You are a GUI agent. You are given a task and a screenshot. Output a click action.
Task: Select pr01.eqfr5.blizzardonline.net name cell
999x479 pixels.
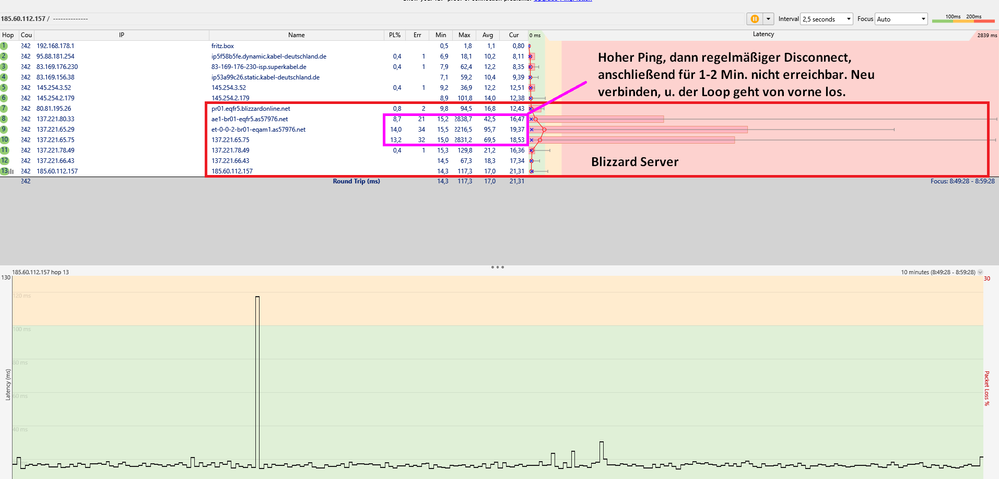[x=250, y=108]
